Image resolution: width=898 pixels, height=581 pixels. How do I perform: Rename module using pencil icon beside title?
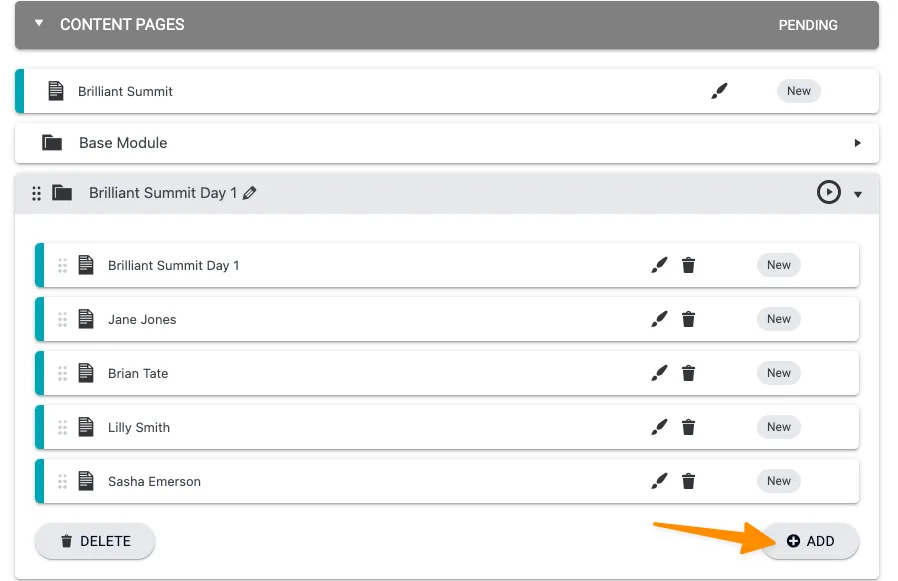click(250, 193)
